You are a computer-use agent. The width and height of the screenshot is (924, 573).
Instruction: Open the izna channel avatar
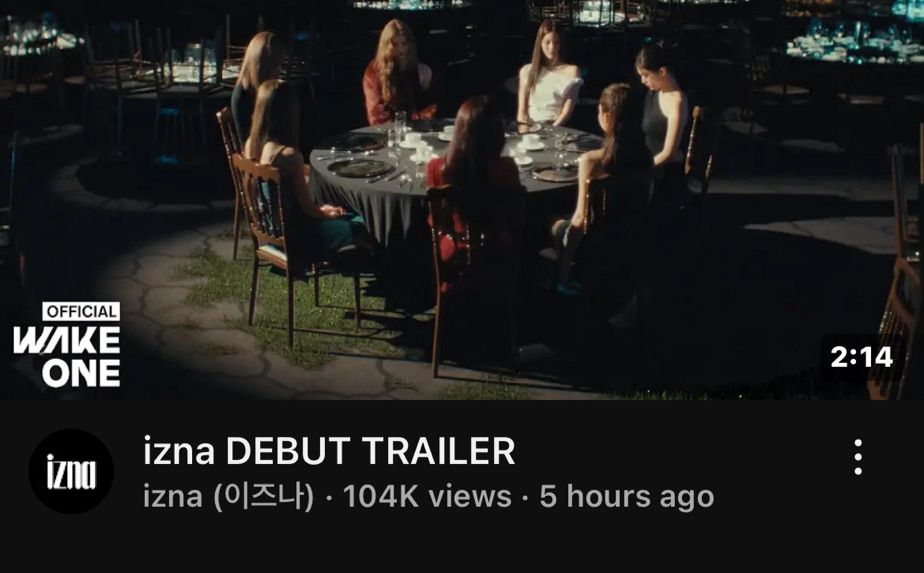point(71,471)
